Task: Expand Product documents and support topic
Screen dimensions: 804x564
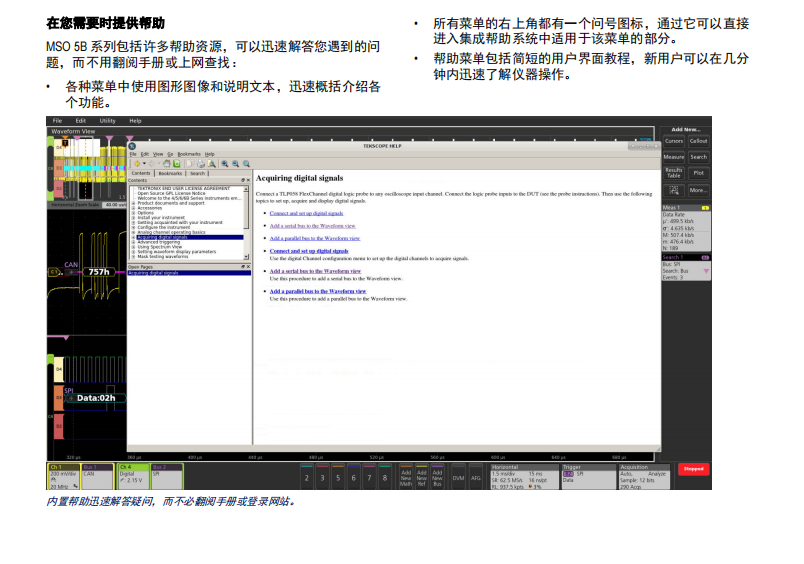Action: click(133, 203)
